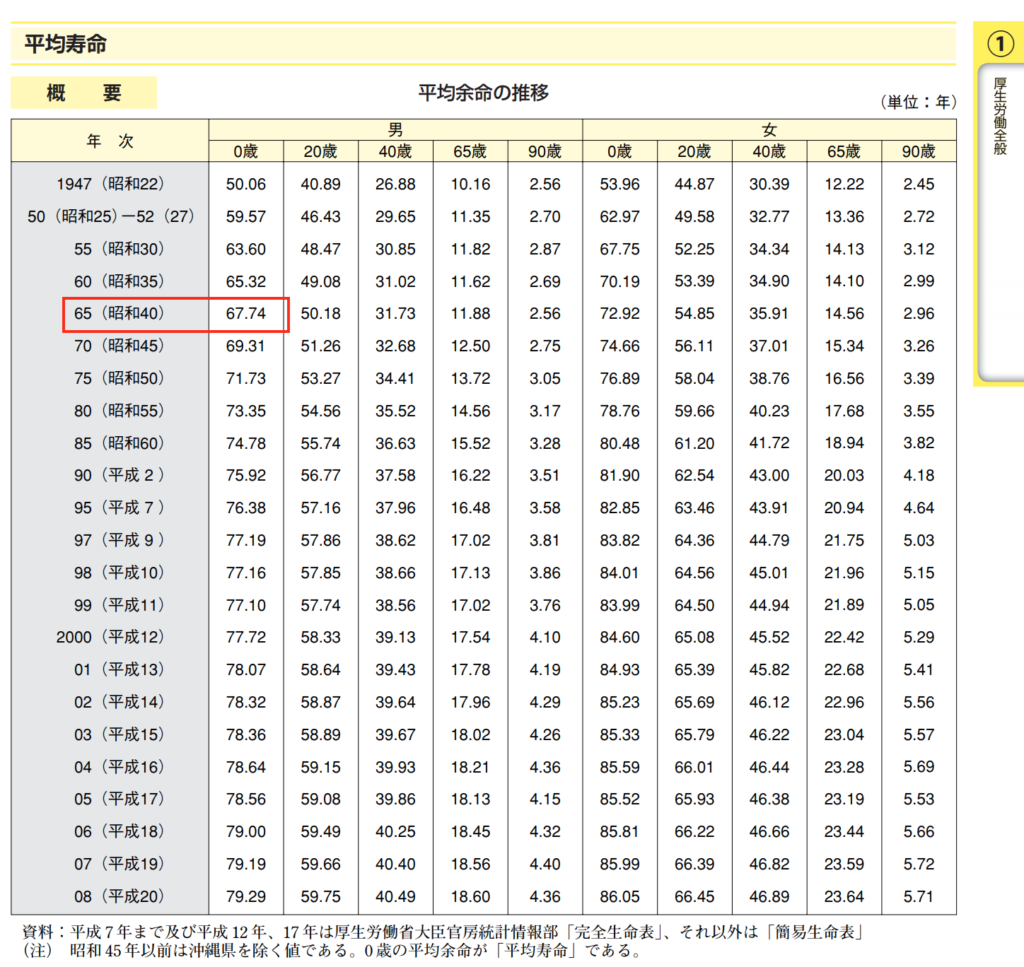1024x967 pixels.
Task: Click the （注）note line at bottom
Action: [x=330, y=950]
